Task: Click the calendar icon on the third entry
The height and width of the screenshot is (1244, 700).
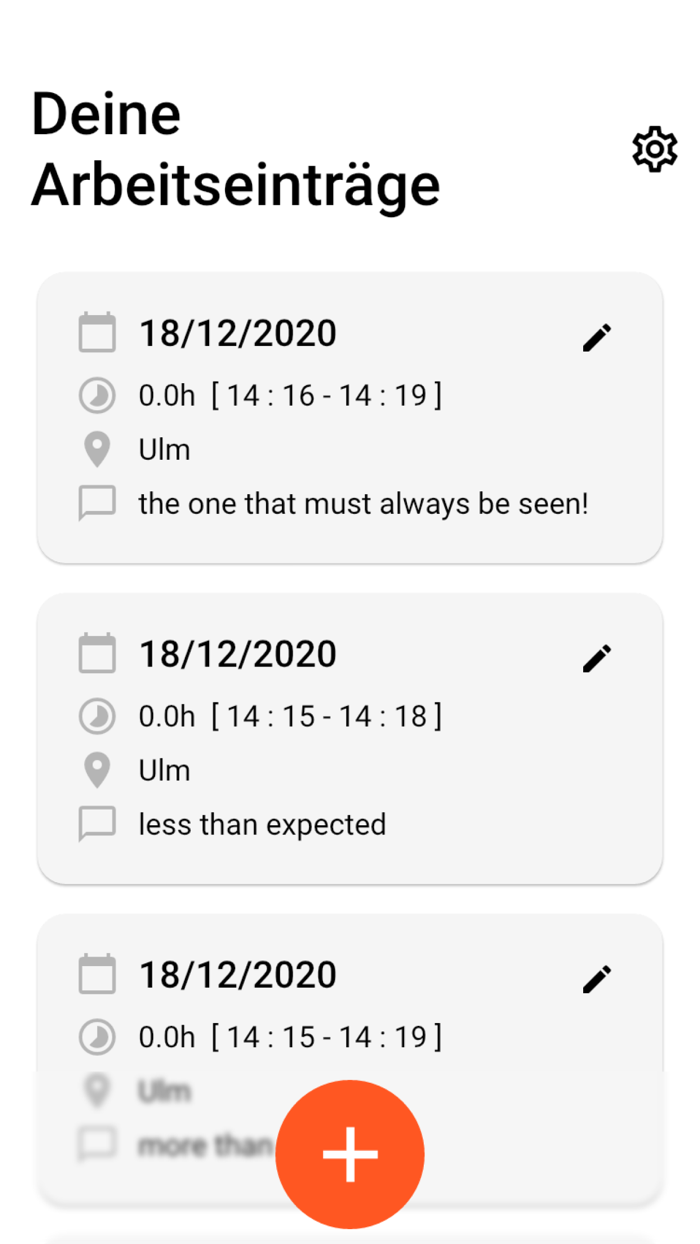Action: pos(97,973)
